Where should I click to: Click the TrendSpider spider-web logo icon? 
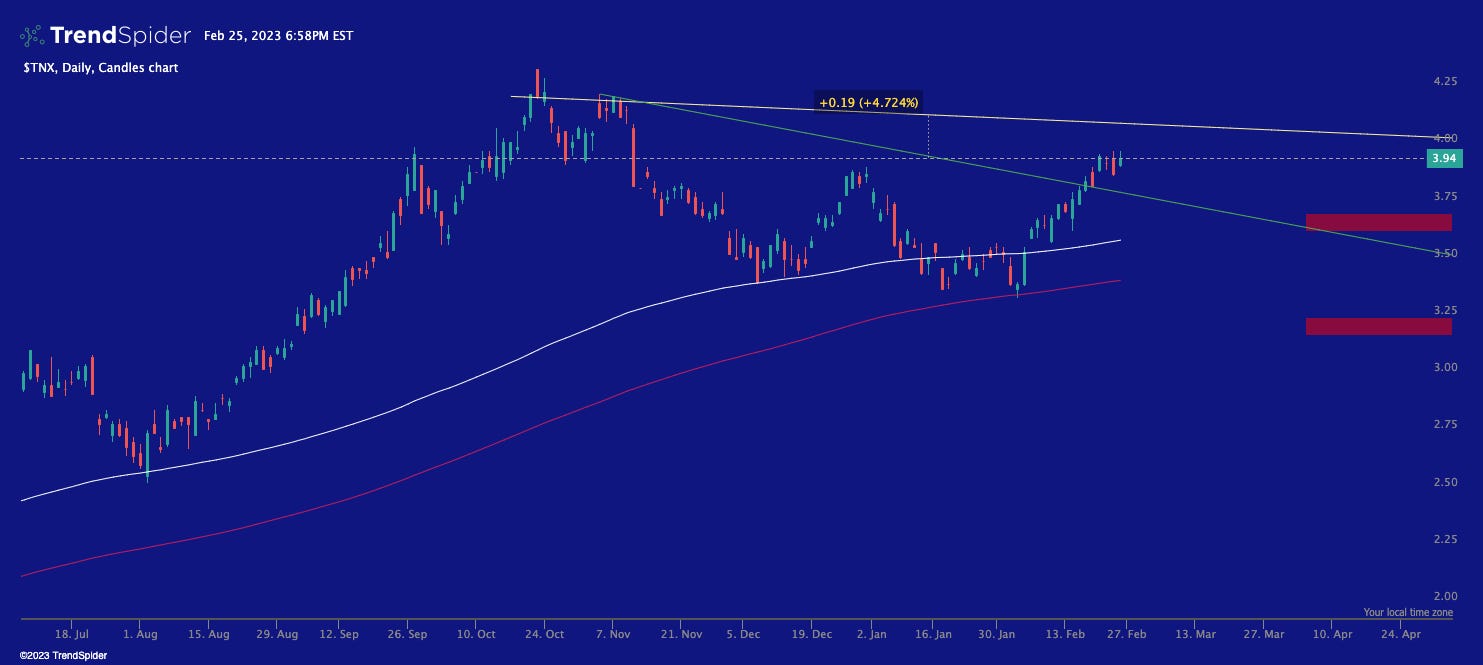[x=32, y=36]
